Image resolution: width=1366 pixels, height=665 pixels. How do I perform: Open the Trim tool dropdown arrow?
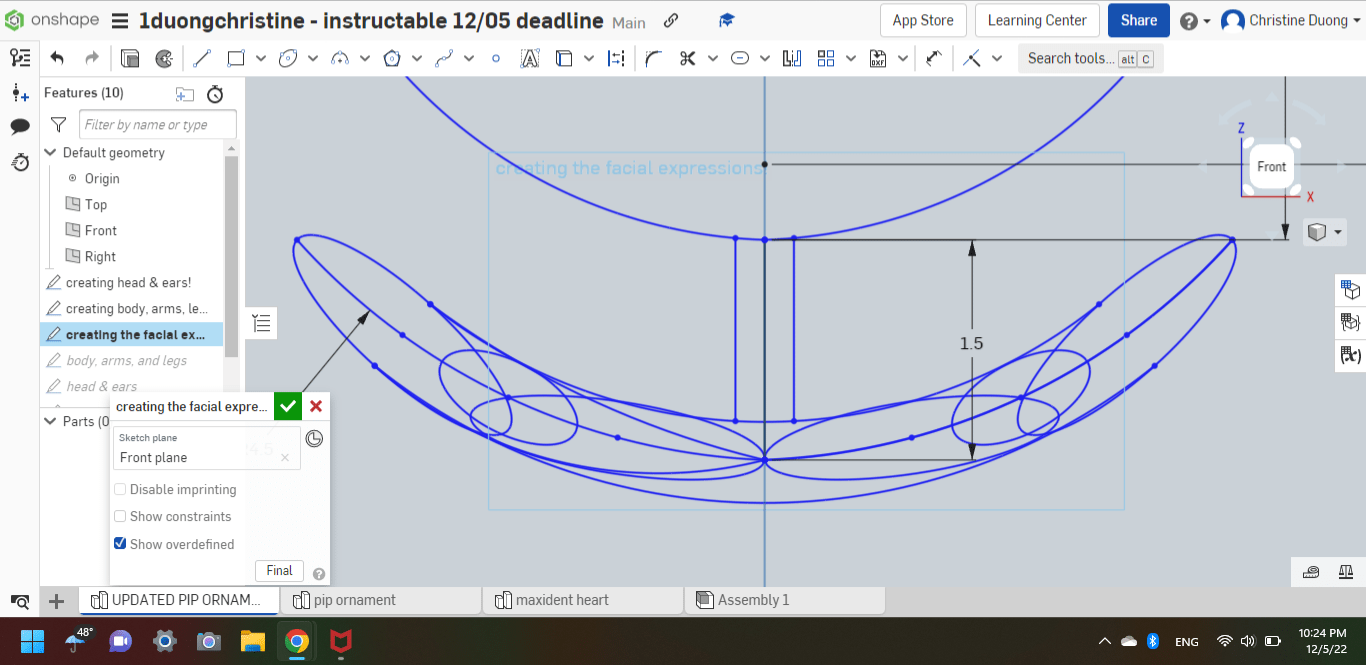pos(713,58)
